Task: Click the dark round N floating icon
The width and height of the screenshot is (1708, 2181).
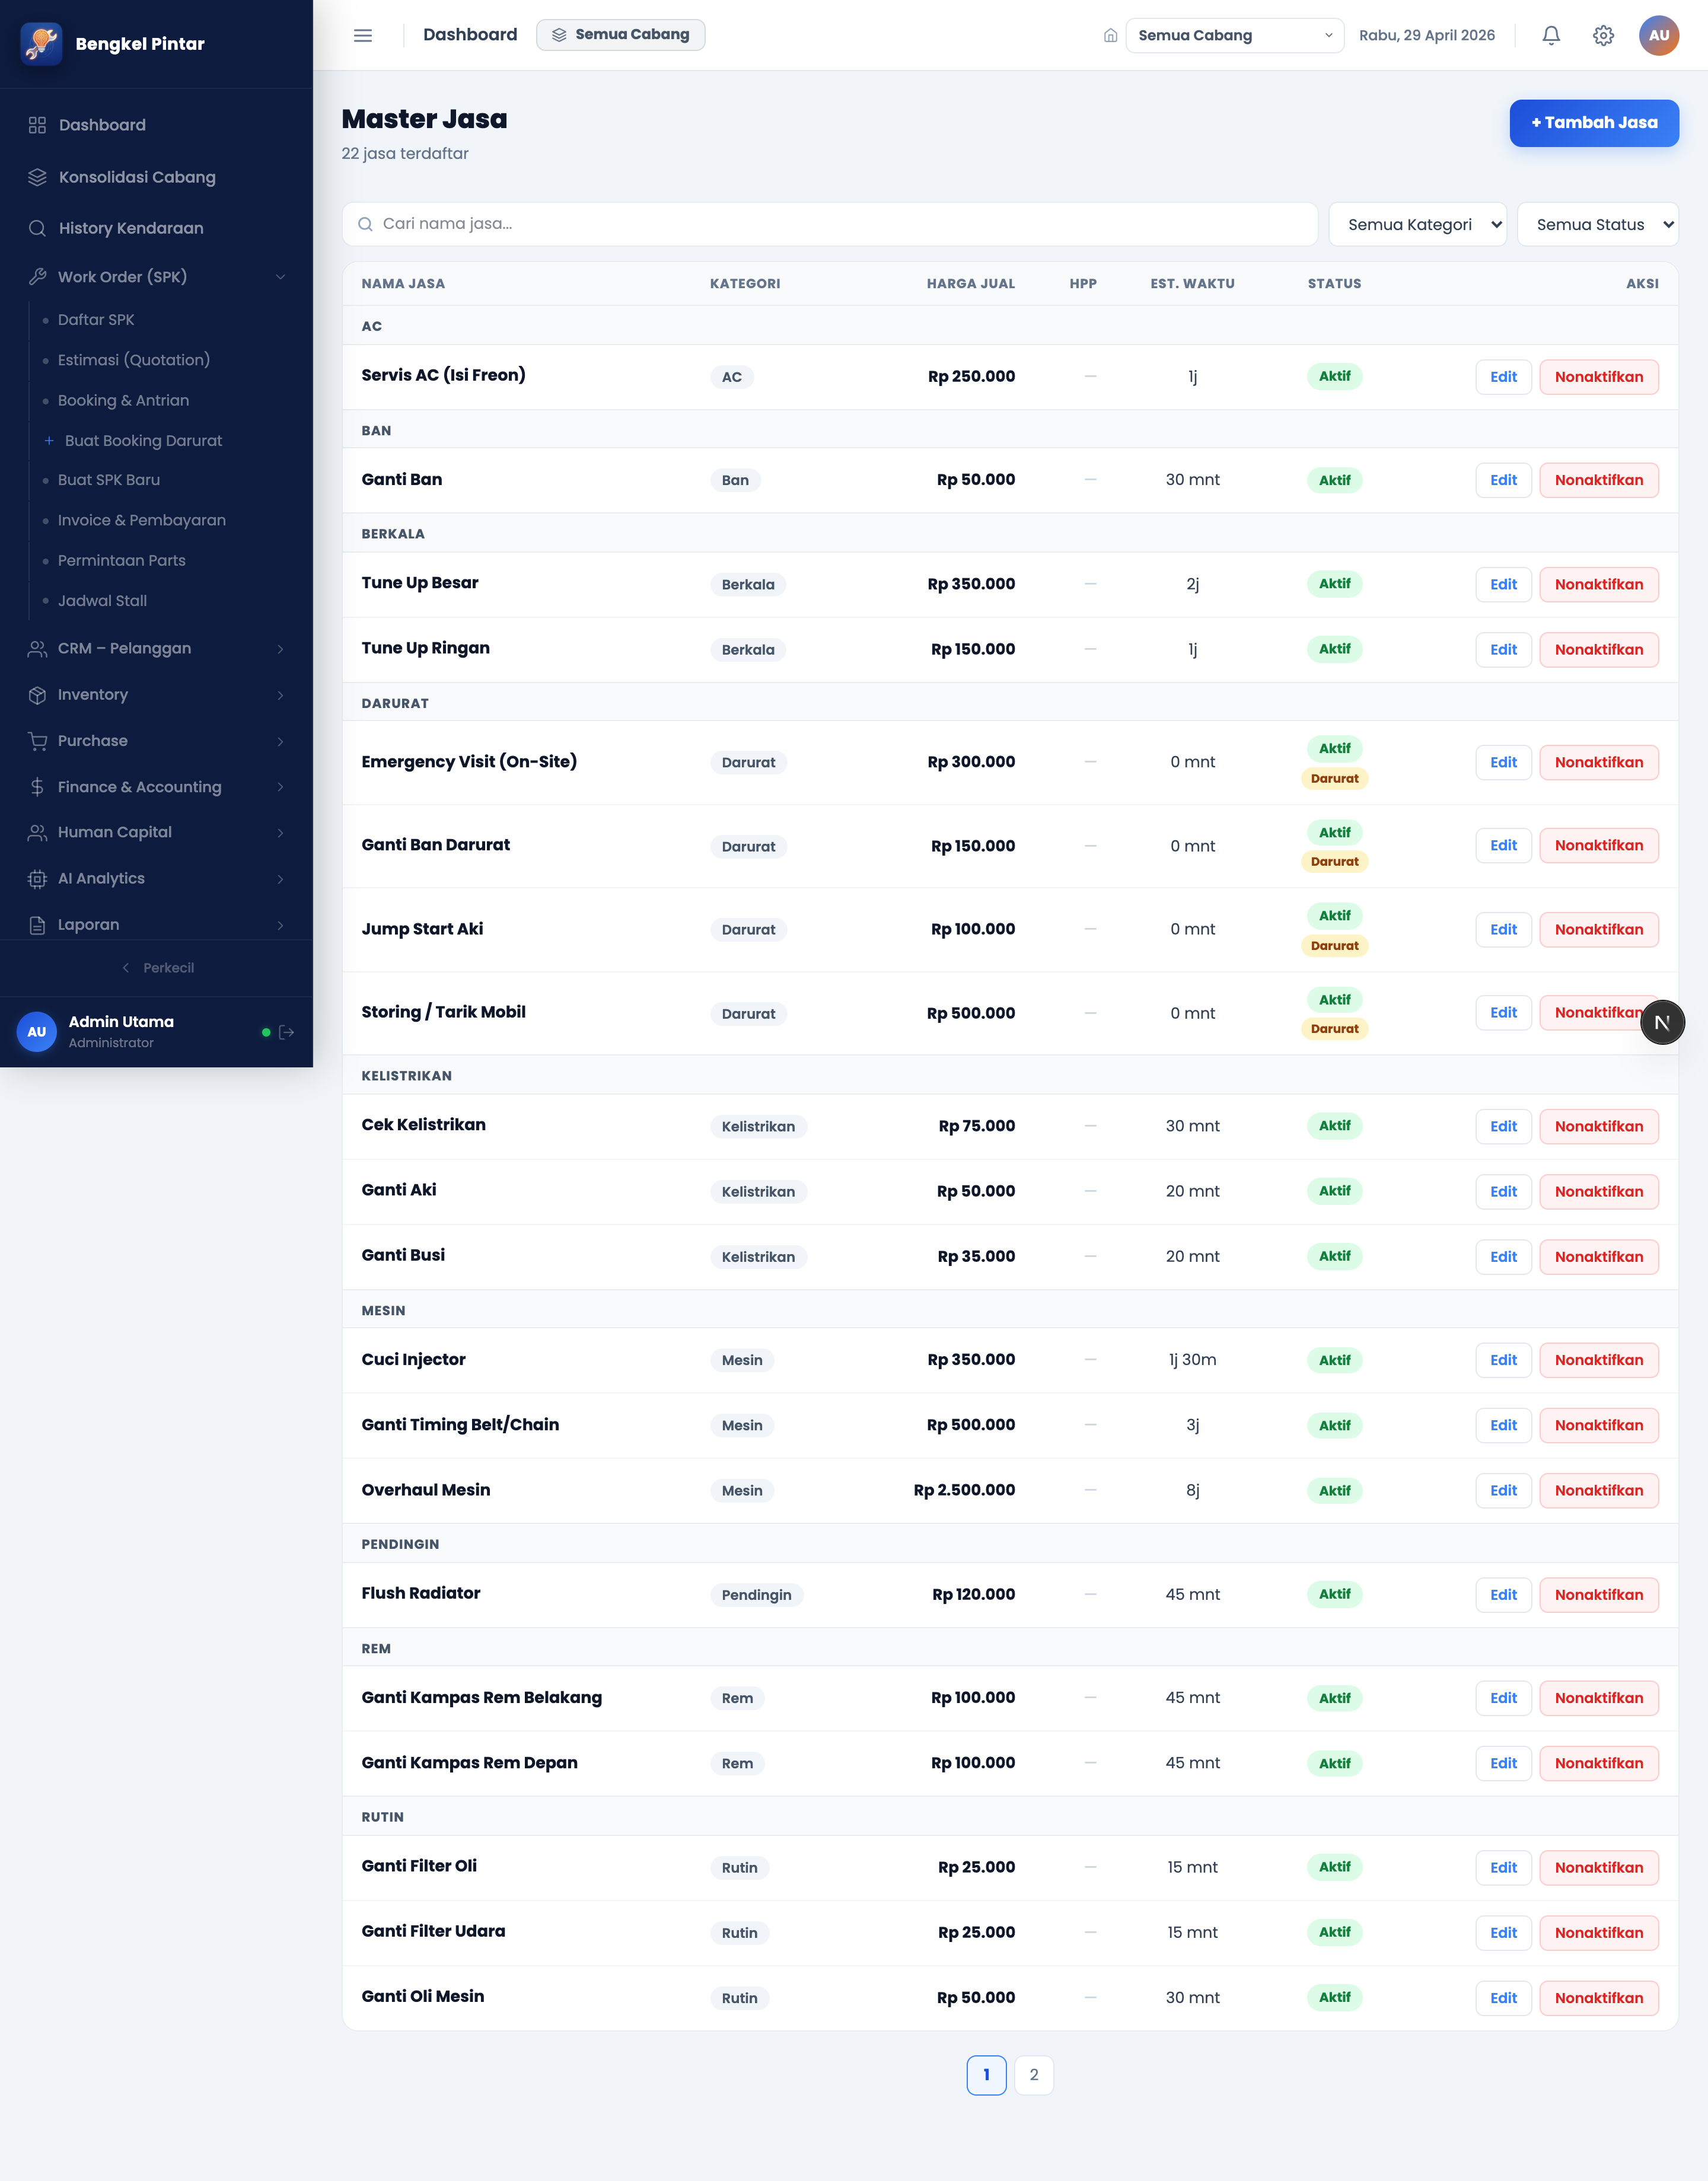Action: pos(1662,1022)
